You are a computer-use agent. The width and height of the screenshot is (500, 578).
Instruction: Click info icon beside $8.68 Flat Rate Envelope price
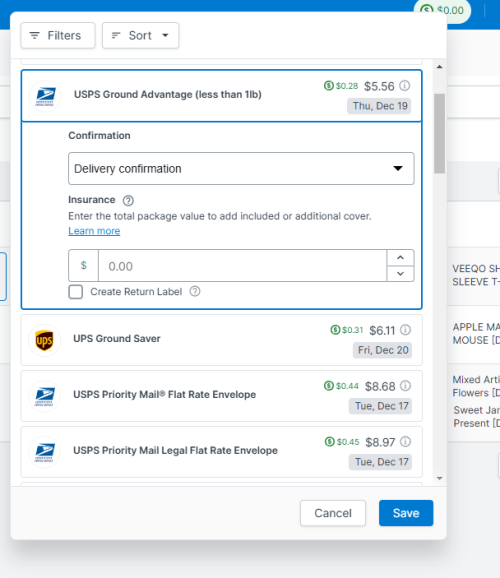pyautogui.click(x=405, y=386)
